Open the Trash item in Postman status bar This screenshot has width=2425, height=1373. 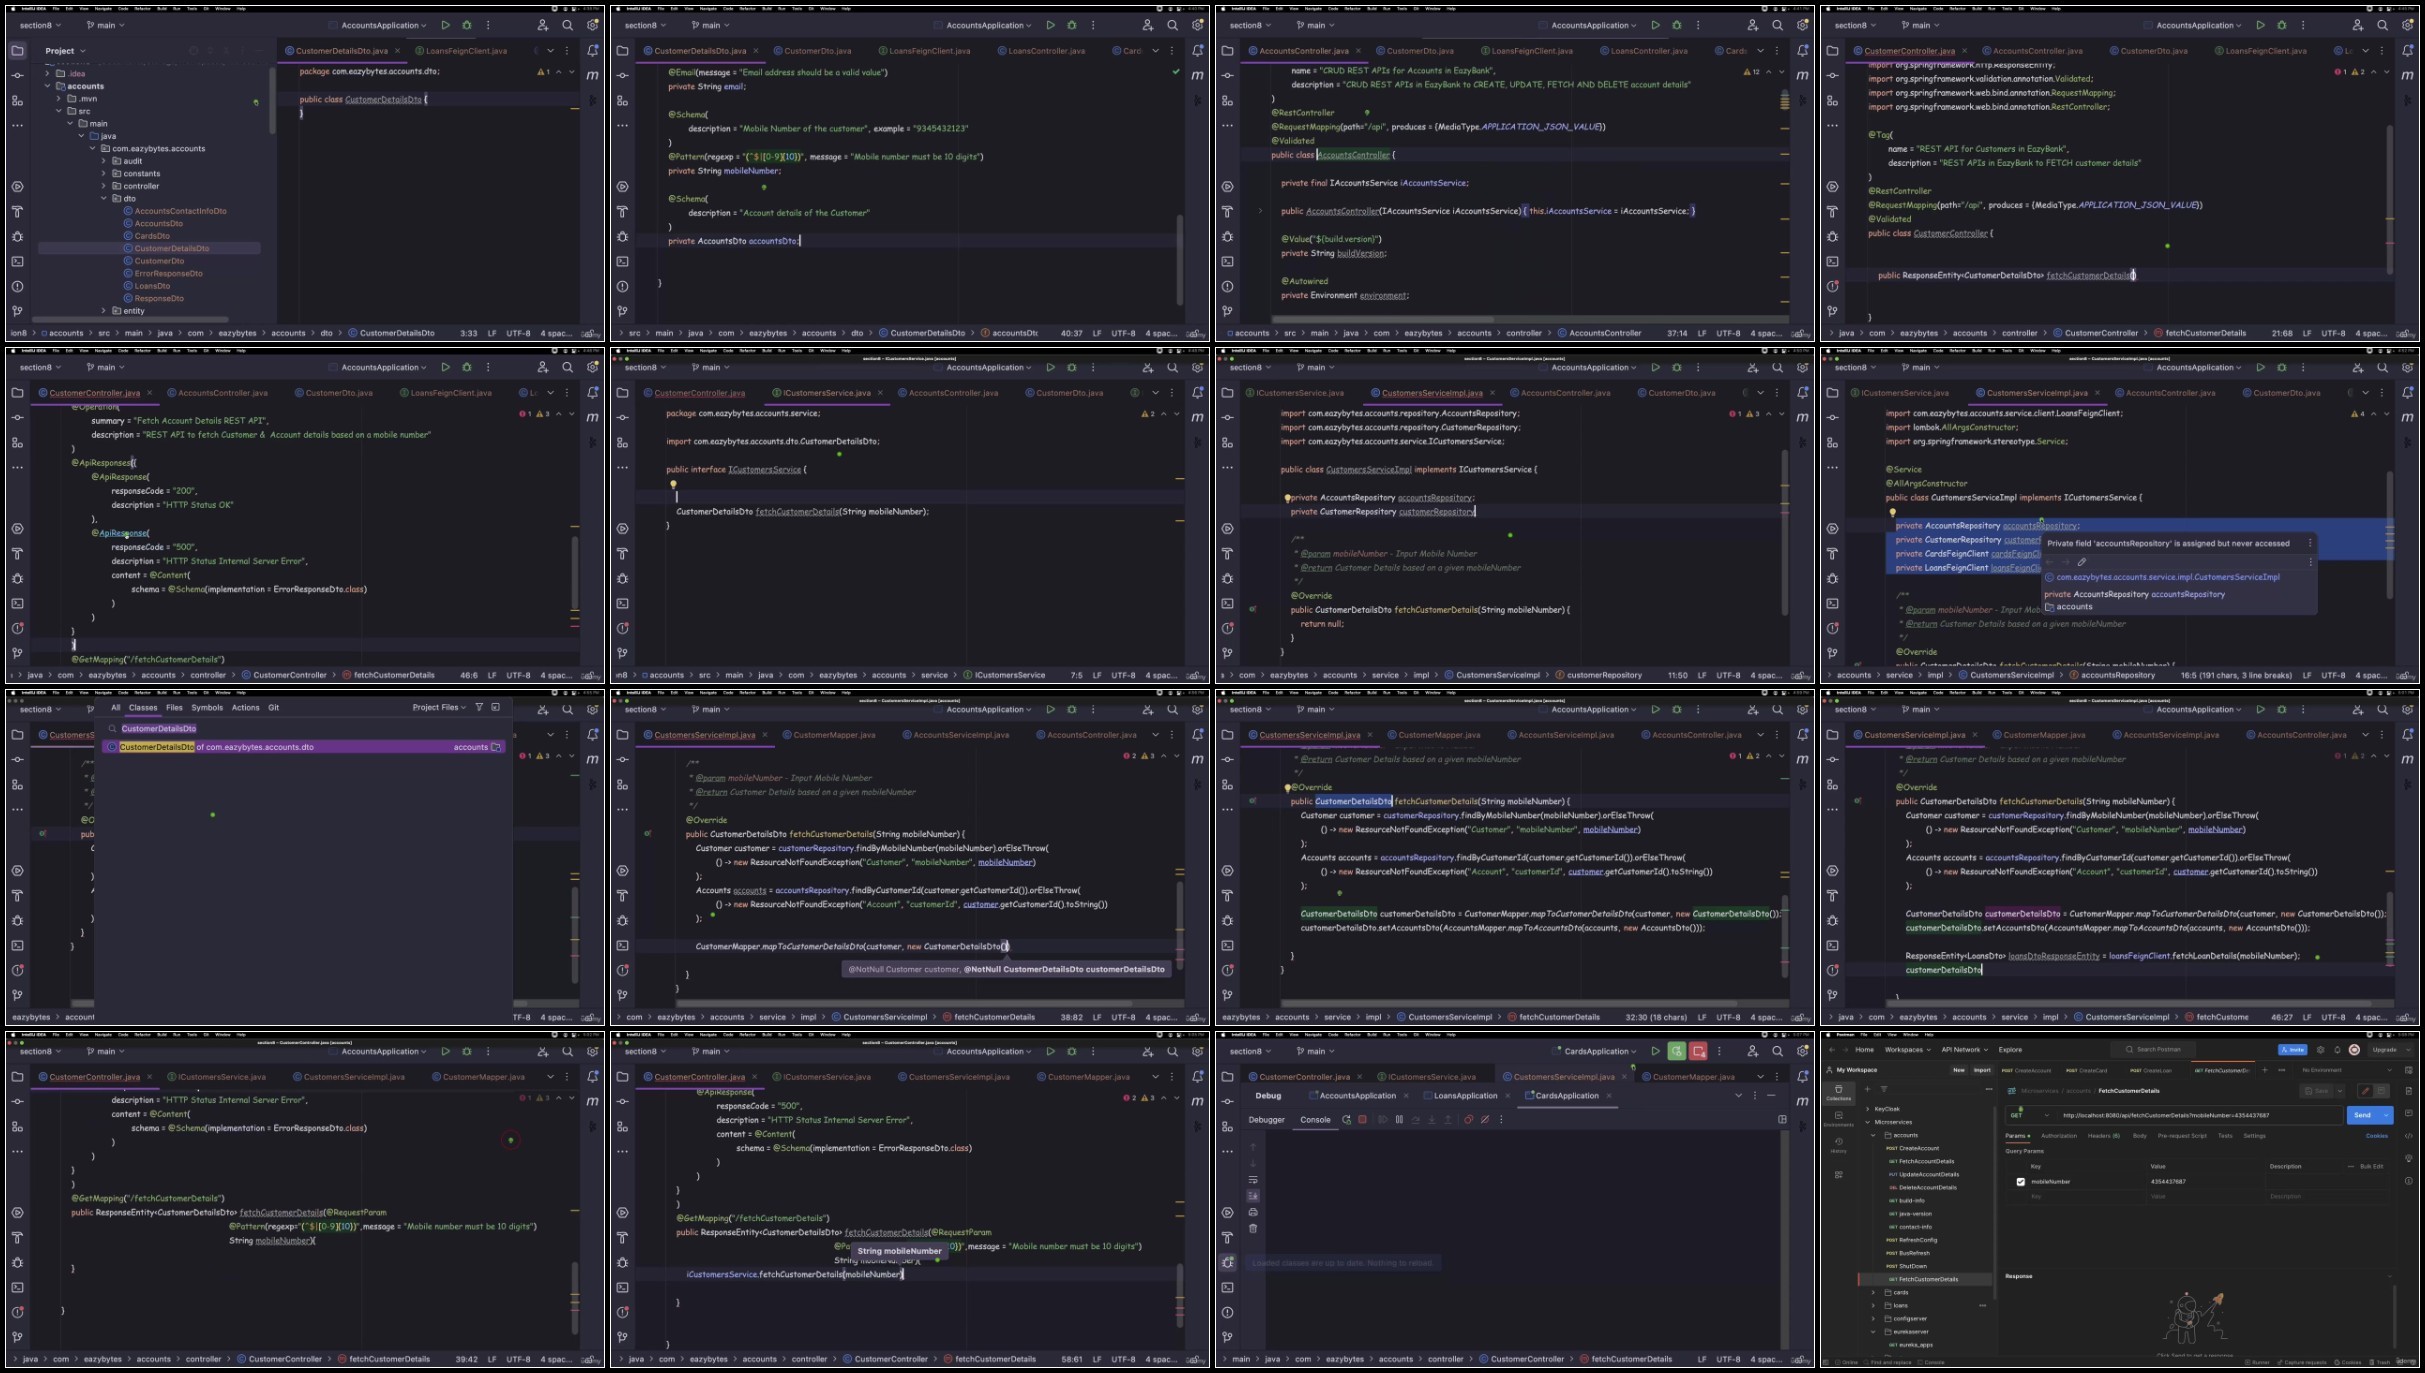[x=2381, y=1362]
